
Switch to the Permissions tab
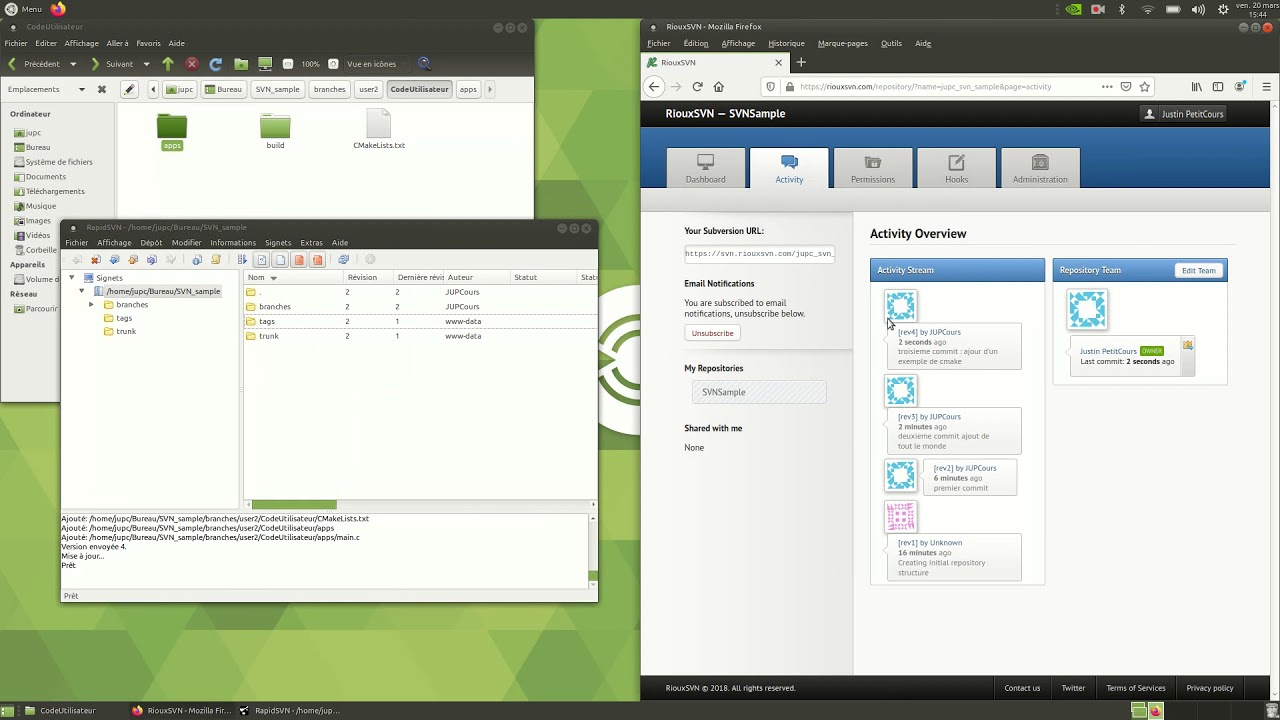pos(873,168)
